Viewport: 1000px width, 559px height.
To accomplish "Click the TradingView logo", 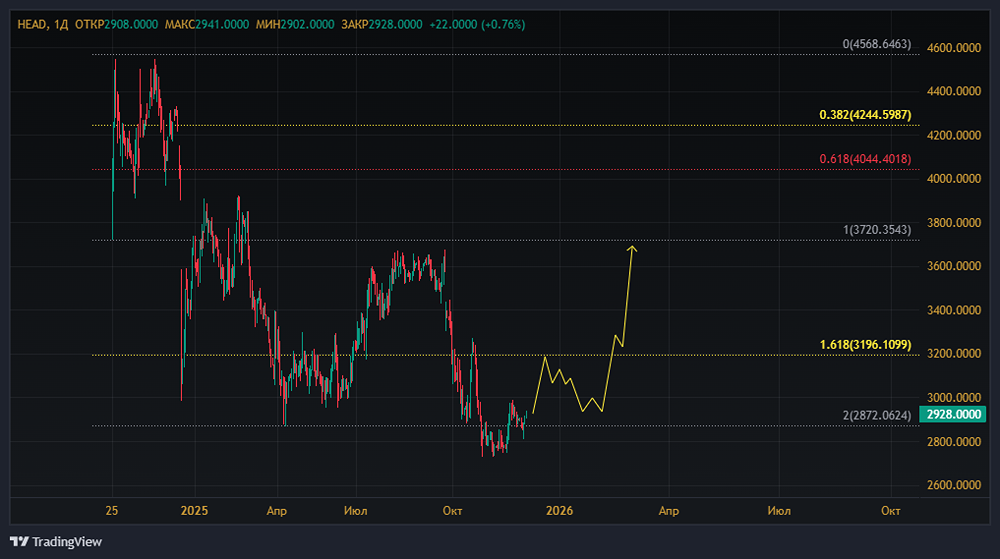I will [x=56, y=542].
